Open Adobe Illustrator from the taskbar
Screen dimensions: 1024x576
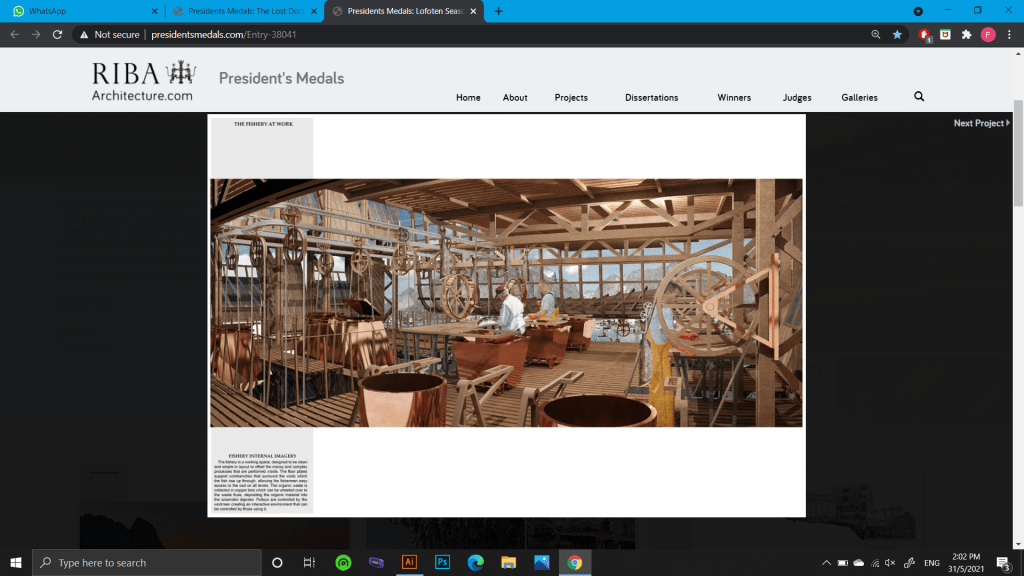point(408,562)
